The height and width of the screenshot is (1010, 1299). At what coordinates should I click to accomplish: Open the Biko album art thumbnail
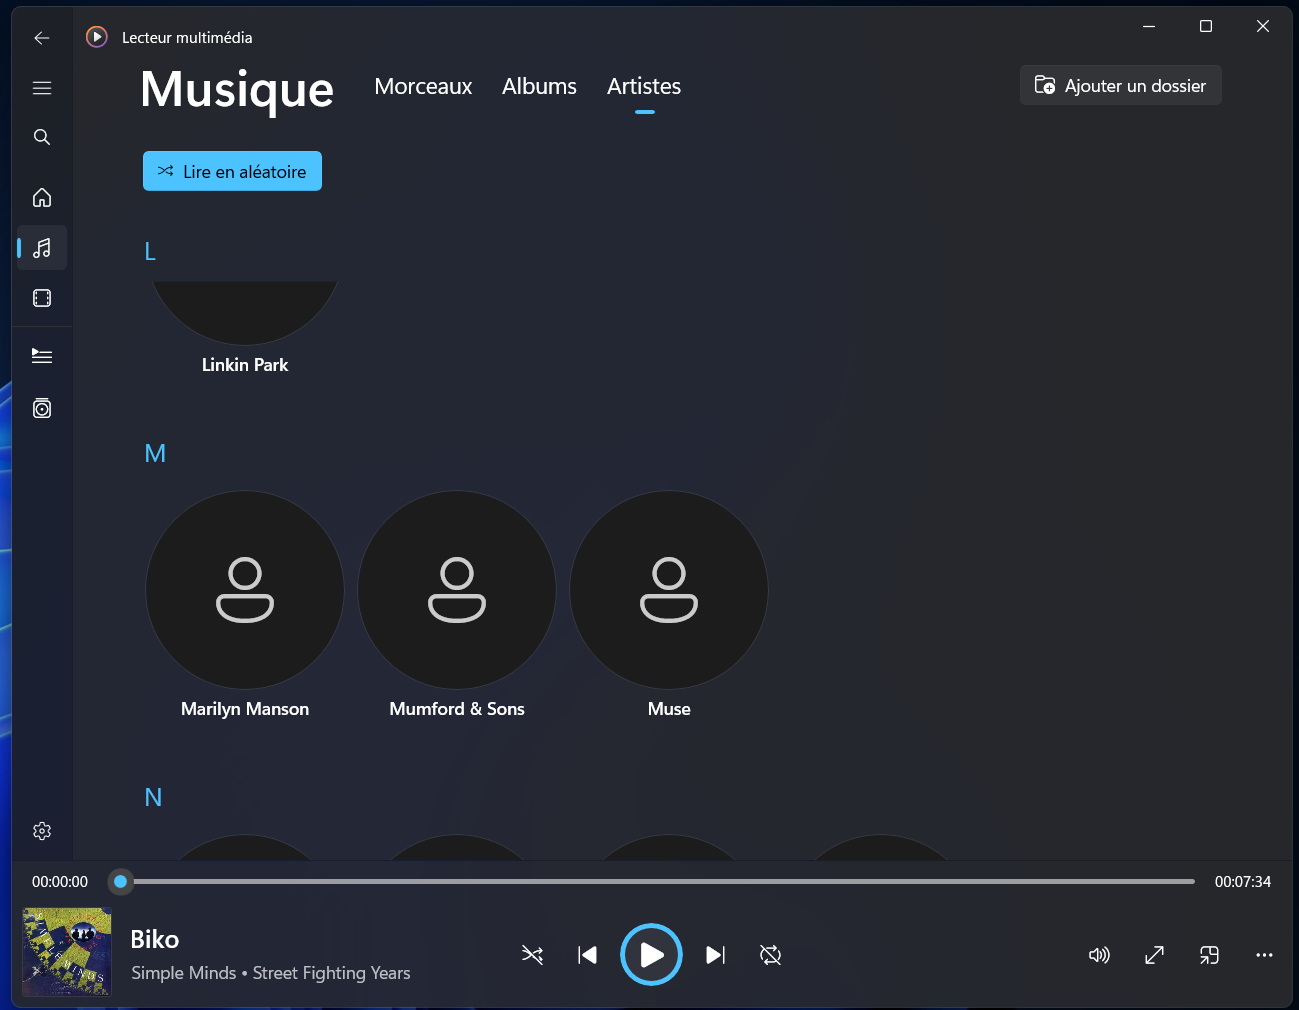(67, 952)
